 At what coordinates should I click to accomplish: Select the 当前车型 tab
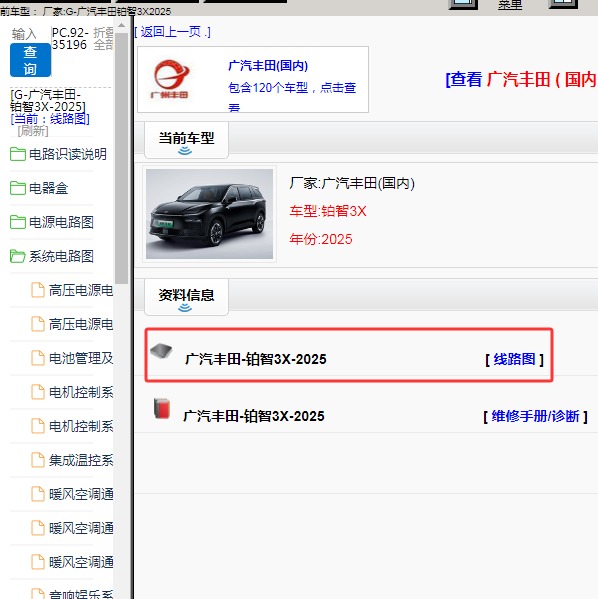click(186, 140)
